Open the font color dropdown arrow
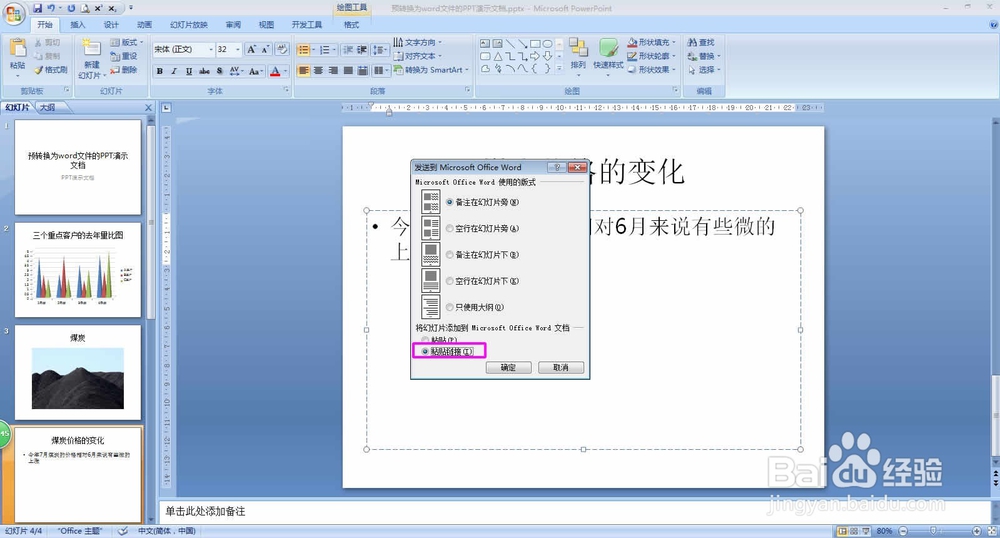Viewport: 1000px width, 538px height. tap(285, 71)
